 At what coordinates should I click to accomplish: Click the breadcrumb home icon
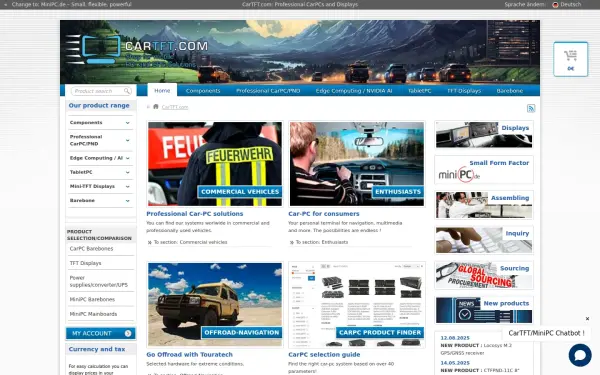[156, 107]
